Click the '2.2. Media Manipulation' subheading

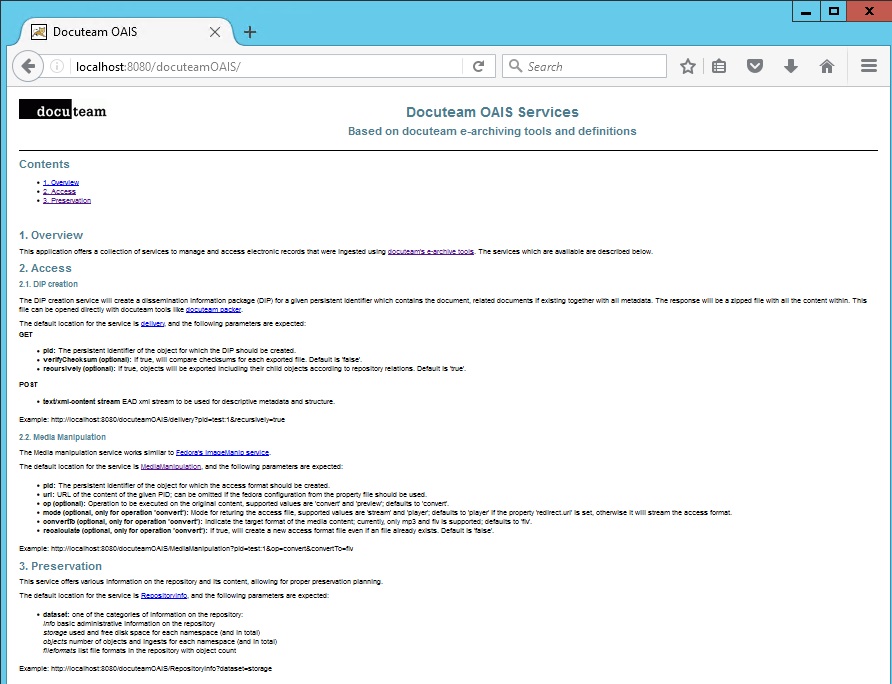click(x=63, y=437)
